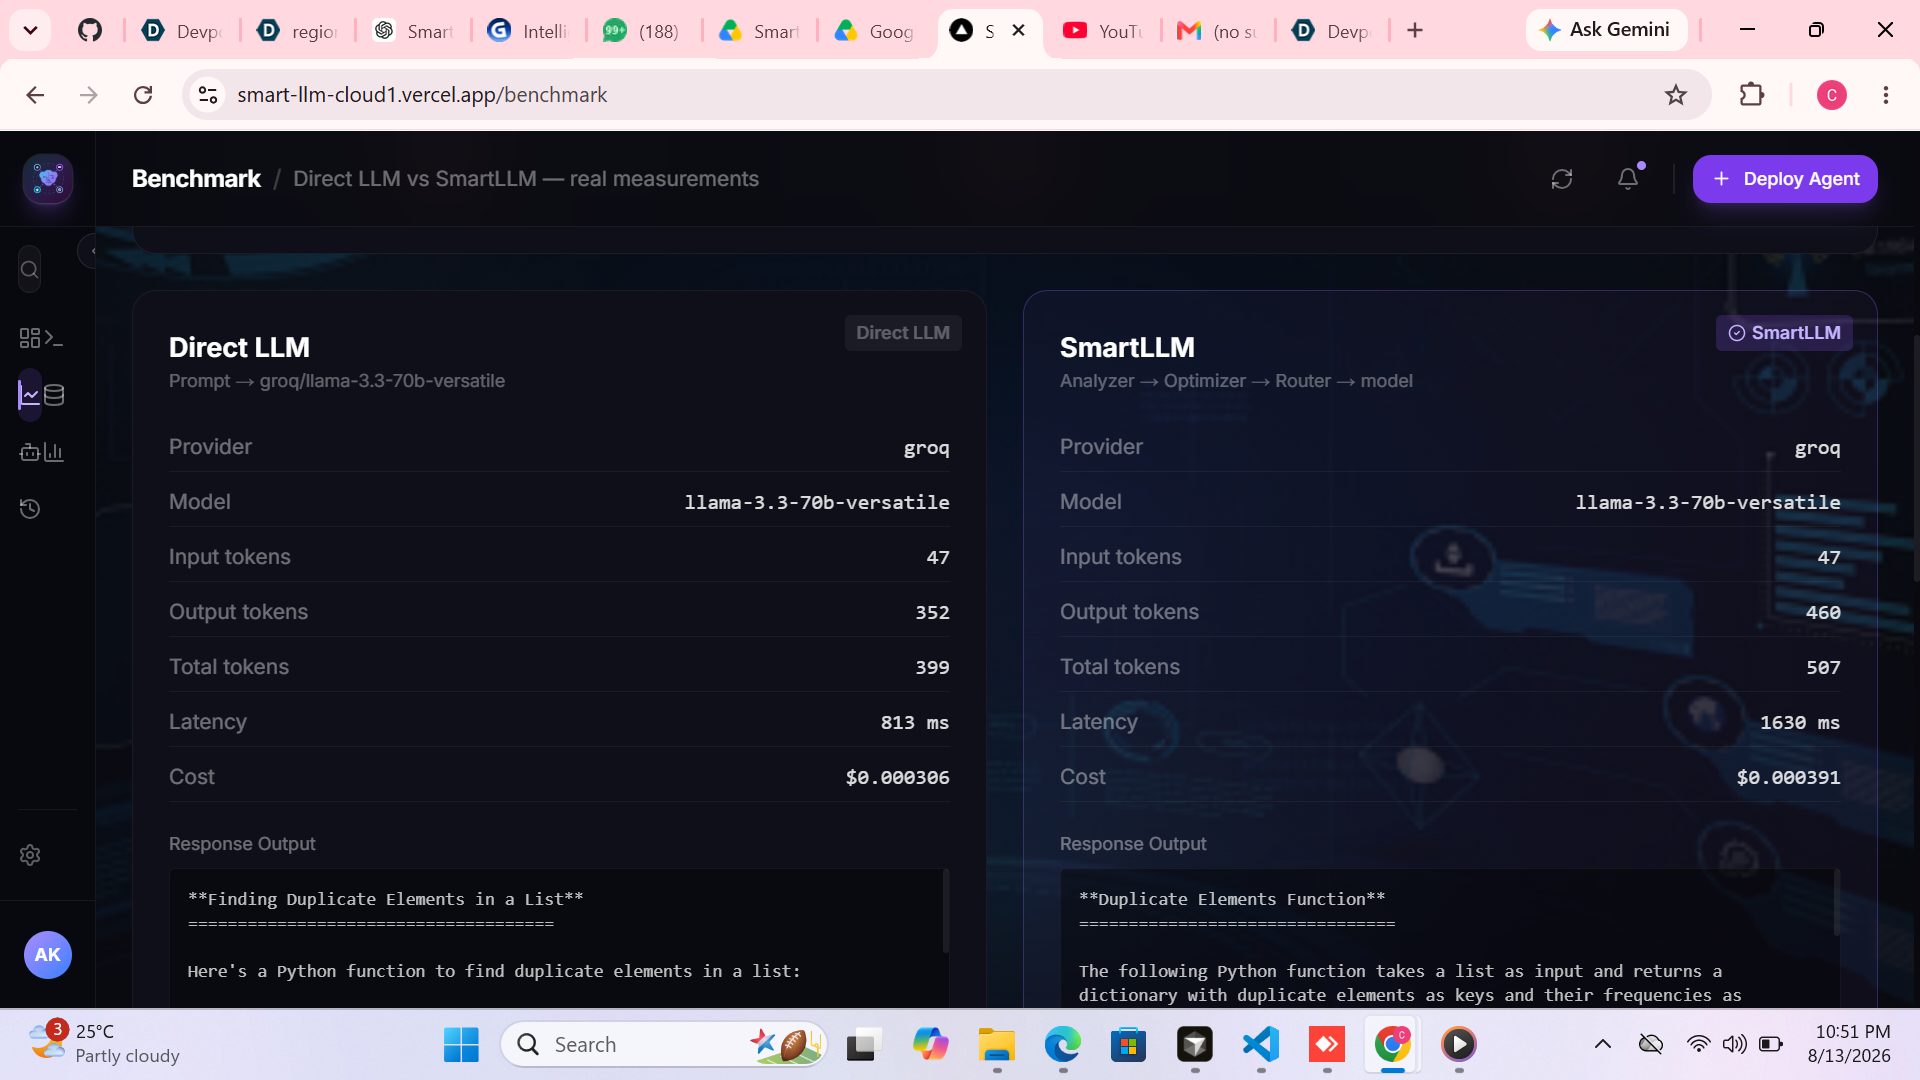
Task: Open the Windows Start menu
Action: click(x=461, y=1045)
